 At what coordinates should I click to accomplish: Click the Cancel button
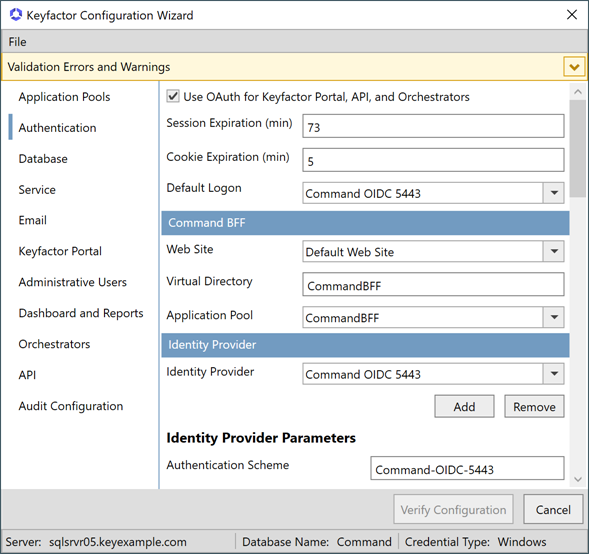tap(553, 509)
